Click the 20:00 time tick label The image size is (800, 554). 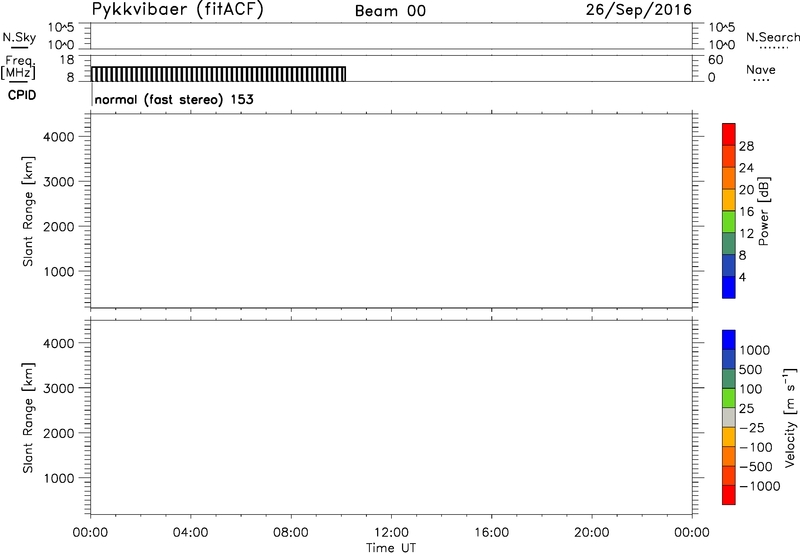click(592, 533)
